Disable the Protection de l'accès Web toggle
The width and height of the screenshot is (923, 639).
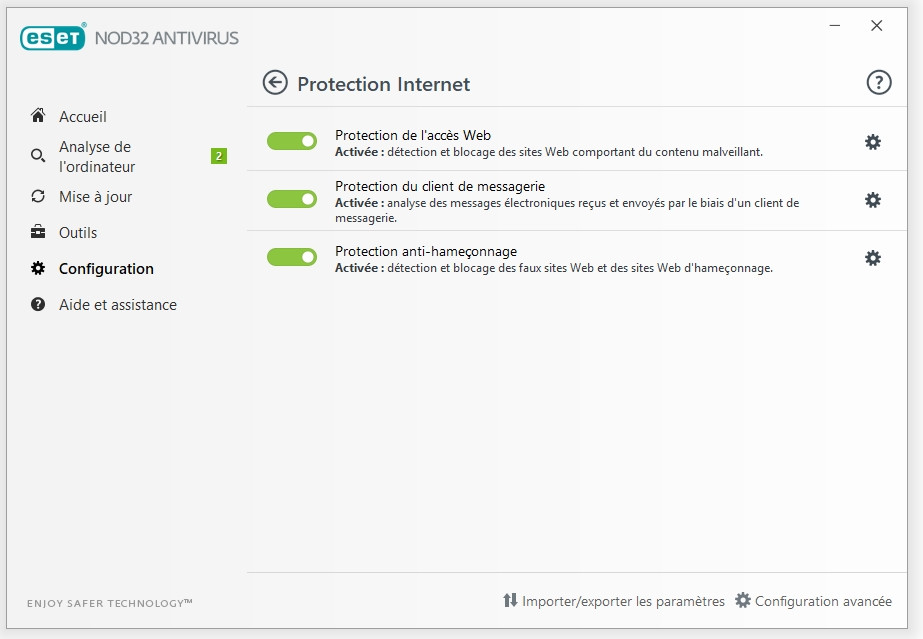point(291,141)
